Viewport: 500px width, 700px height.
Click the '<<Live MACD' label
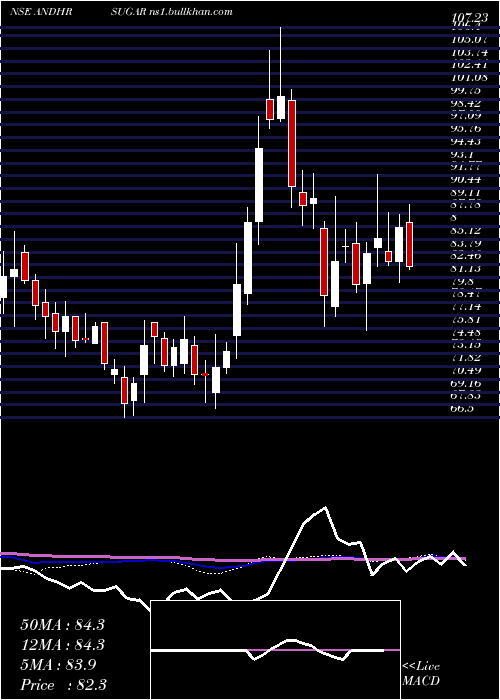[421, 674]
